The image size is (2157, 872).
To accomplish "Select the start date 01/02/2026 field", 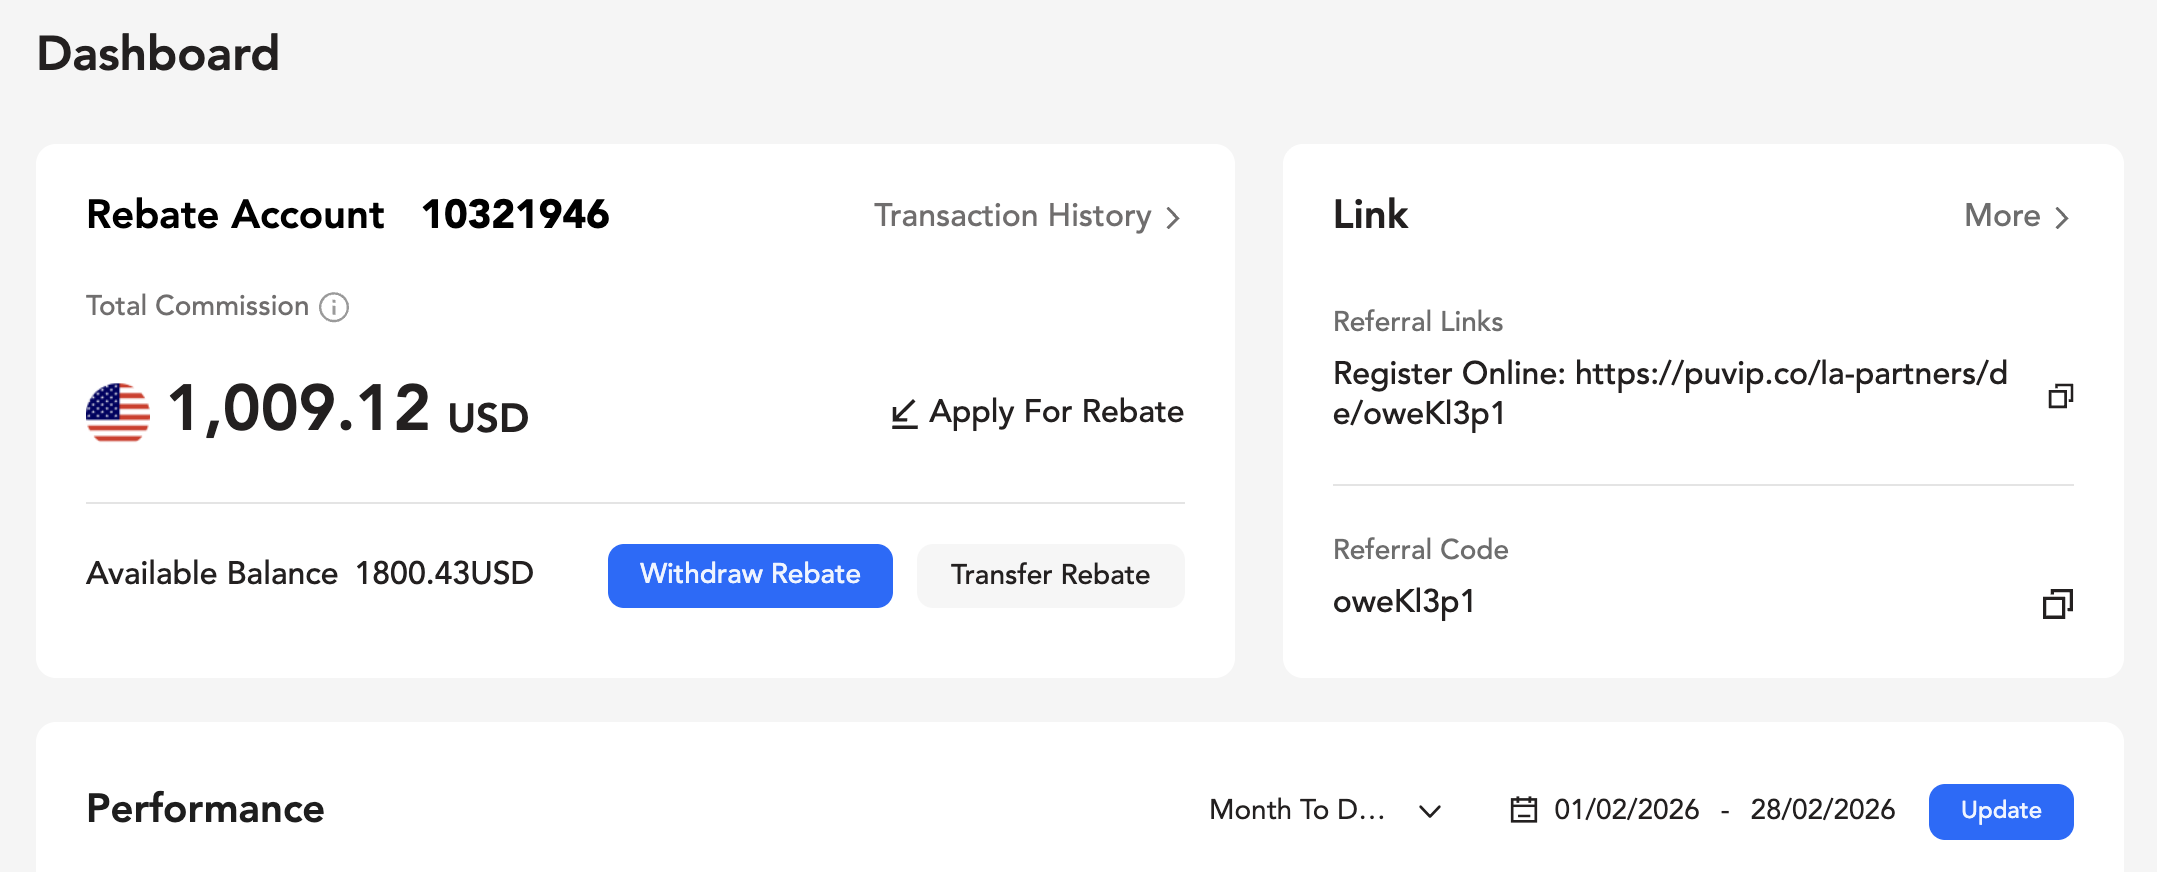I will point(1627,810).
